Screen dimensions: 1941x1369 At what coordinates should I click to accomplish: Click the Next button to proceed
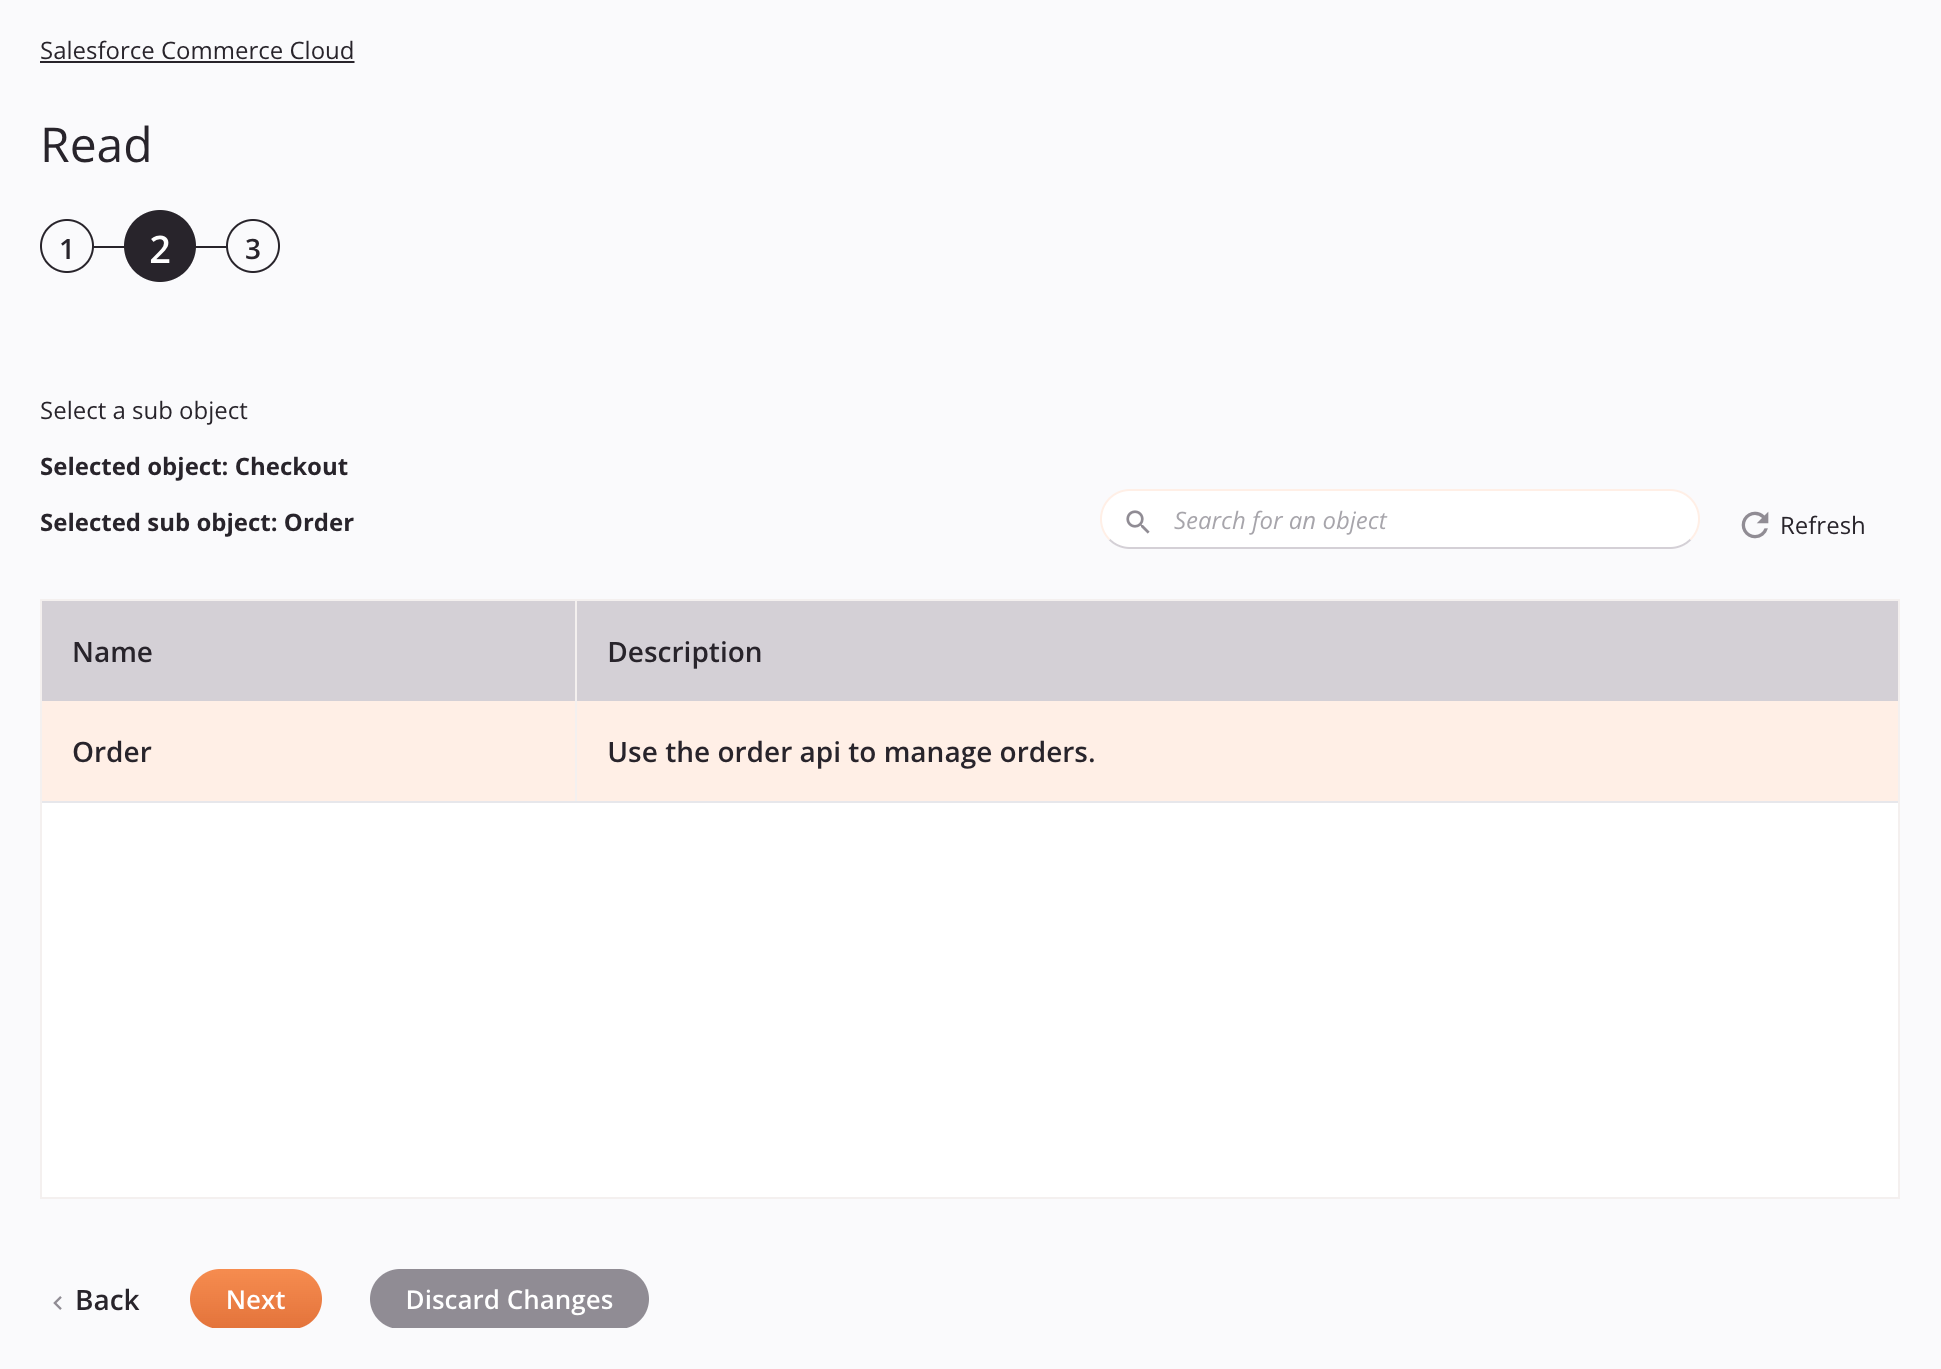pyautogui.click(x=255, y=1298)
